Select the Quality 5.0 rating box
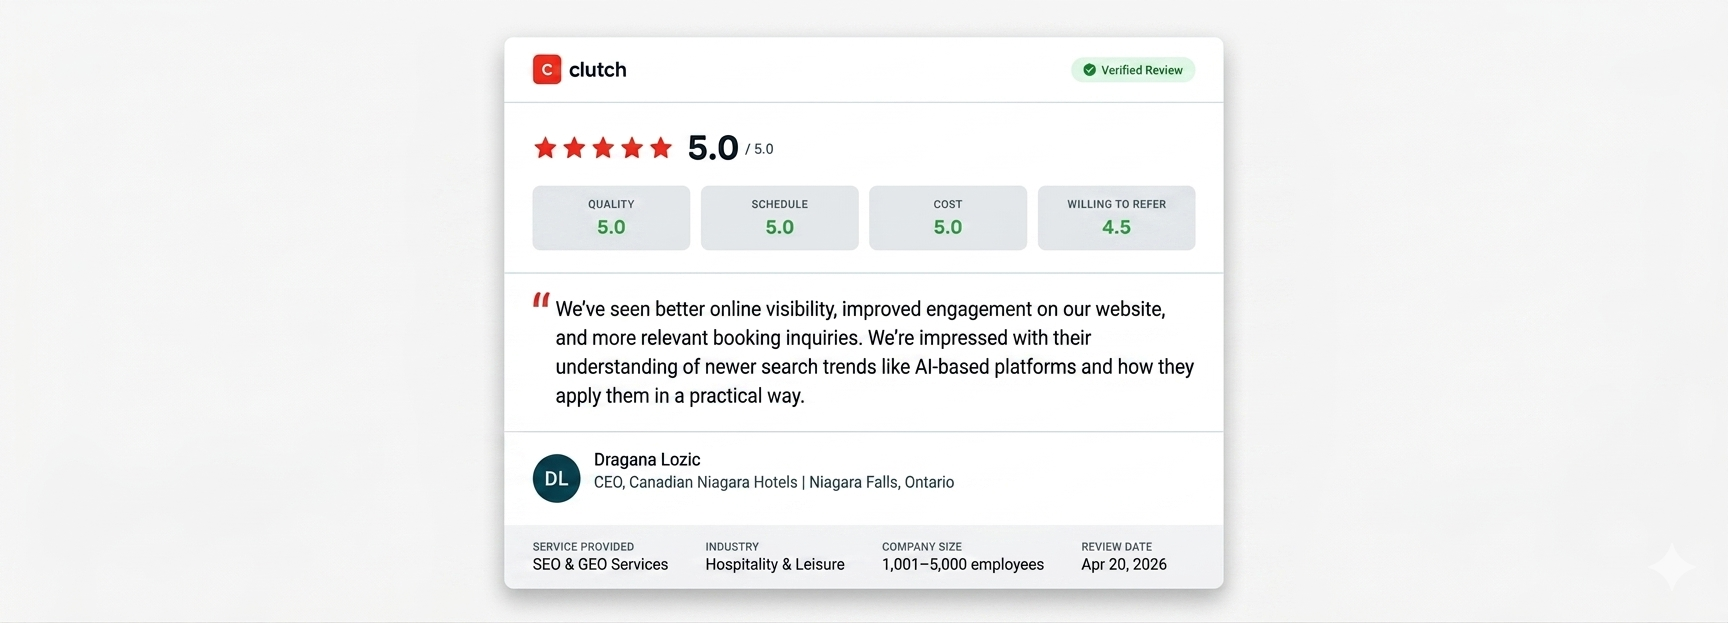Viewport: 1728px width, 623px height. pyautogui.click(x=611, y=218)
